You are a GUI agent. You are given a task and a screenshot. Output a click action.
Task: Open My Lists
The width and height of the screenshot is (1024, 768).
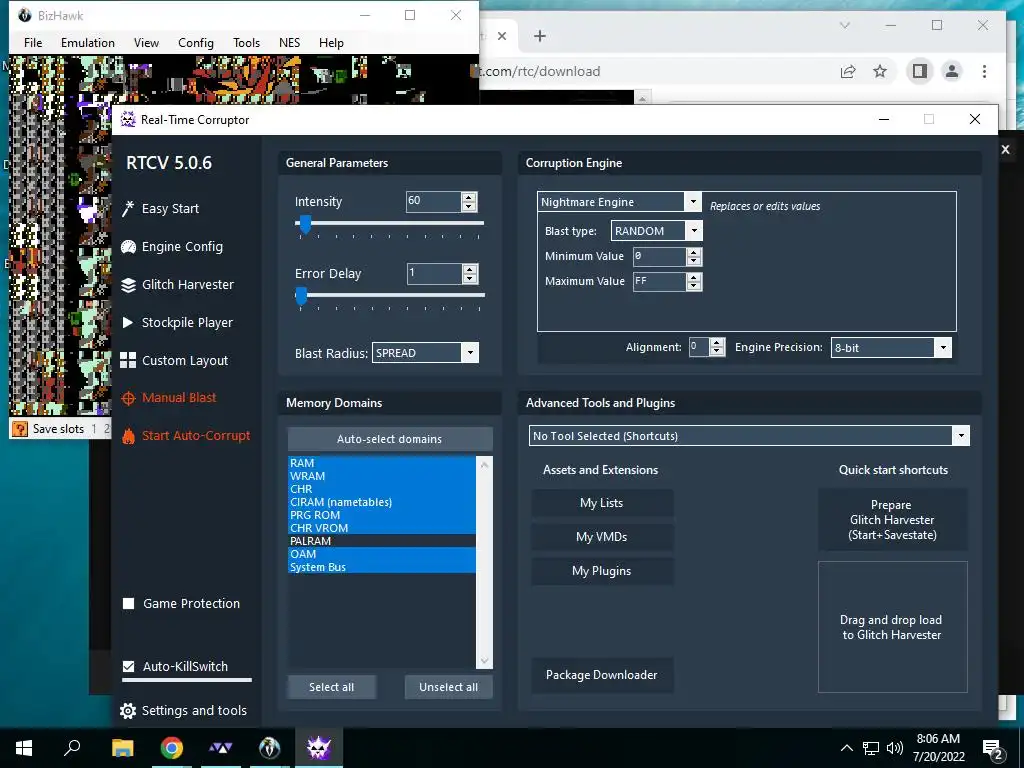[x=601, y=503]
